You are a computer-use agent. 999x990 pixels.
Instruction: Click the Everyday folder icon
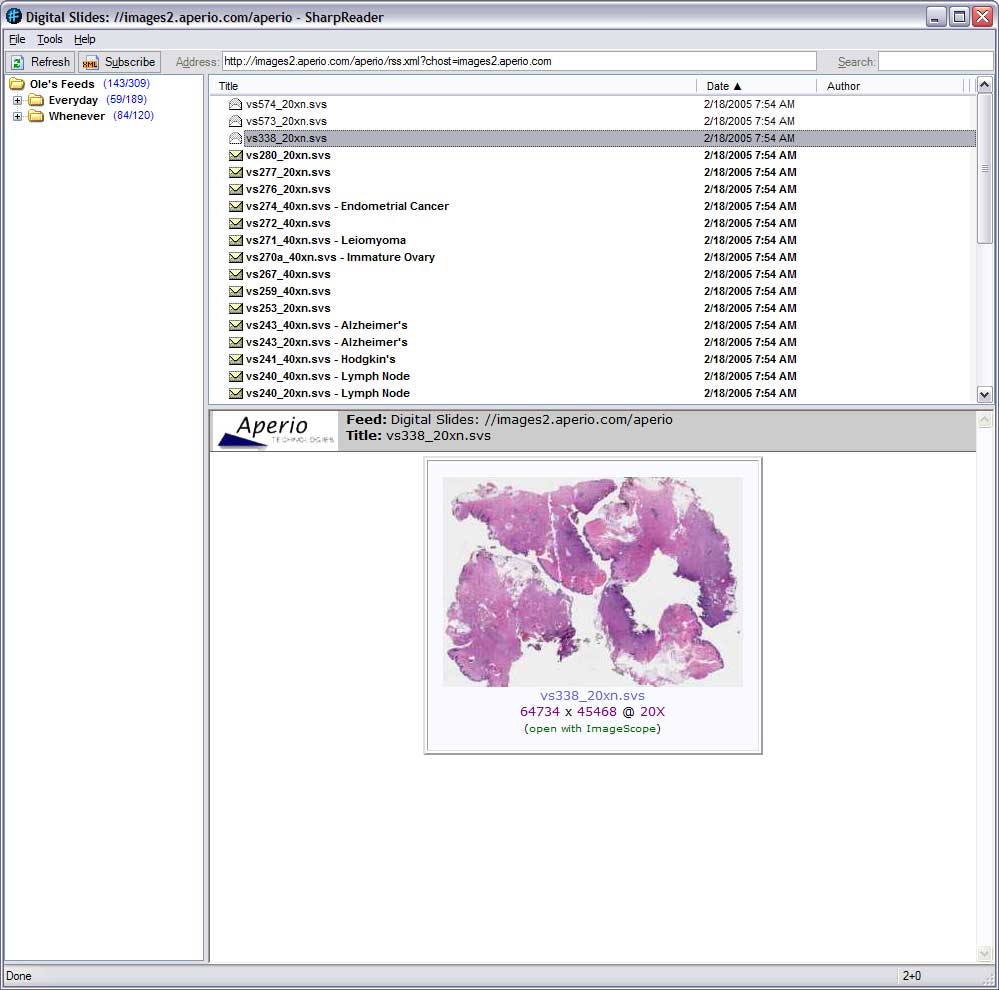pyautogui.click(x=36, y=100)
